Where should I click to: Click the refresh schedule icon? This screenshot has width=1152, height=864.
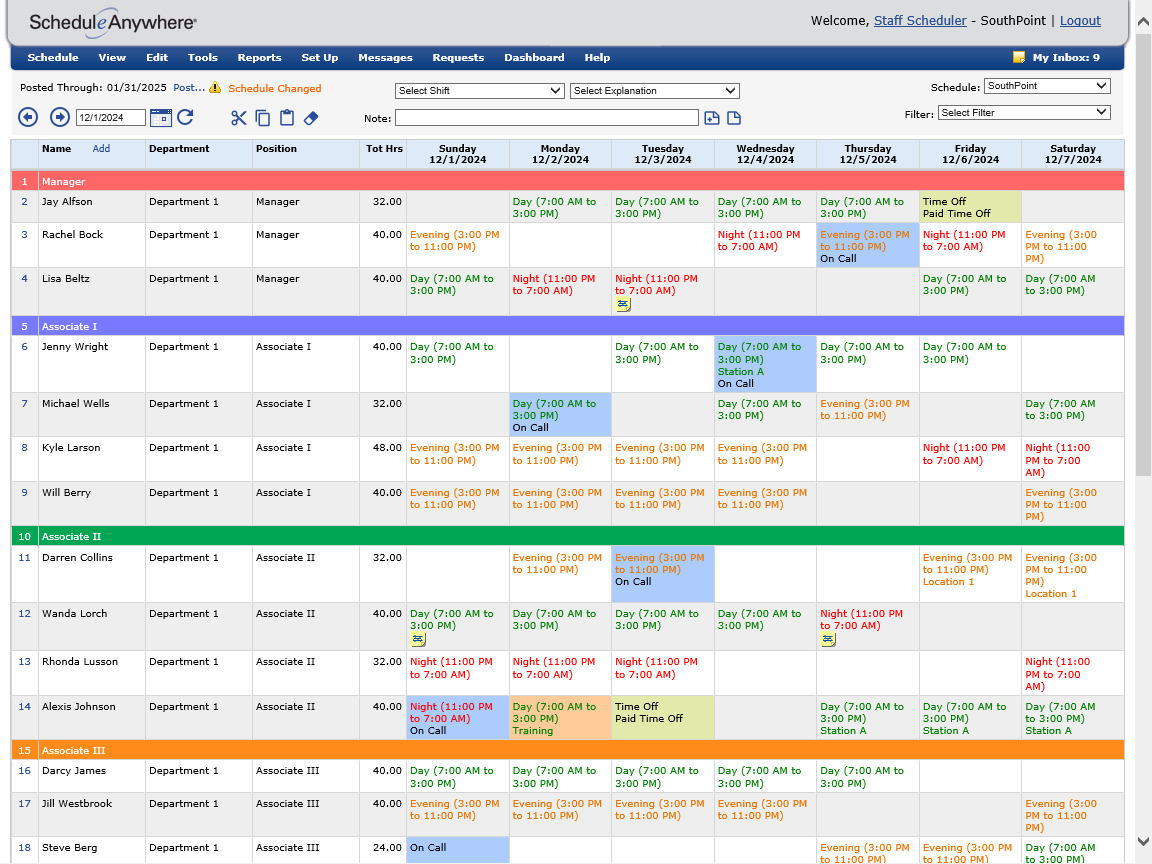(185, 118)
